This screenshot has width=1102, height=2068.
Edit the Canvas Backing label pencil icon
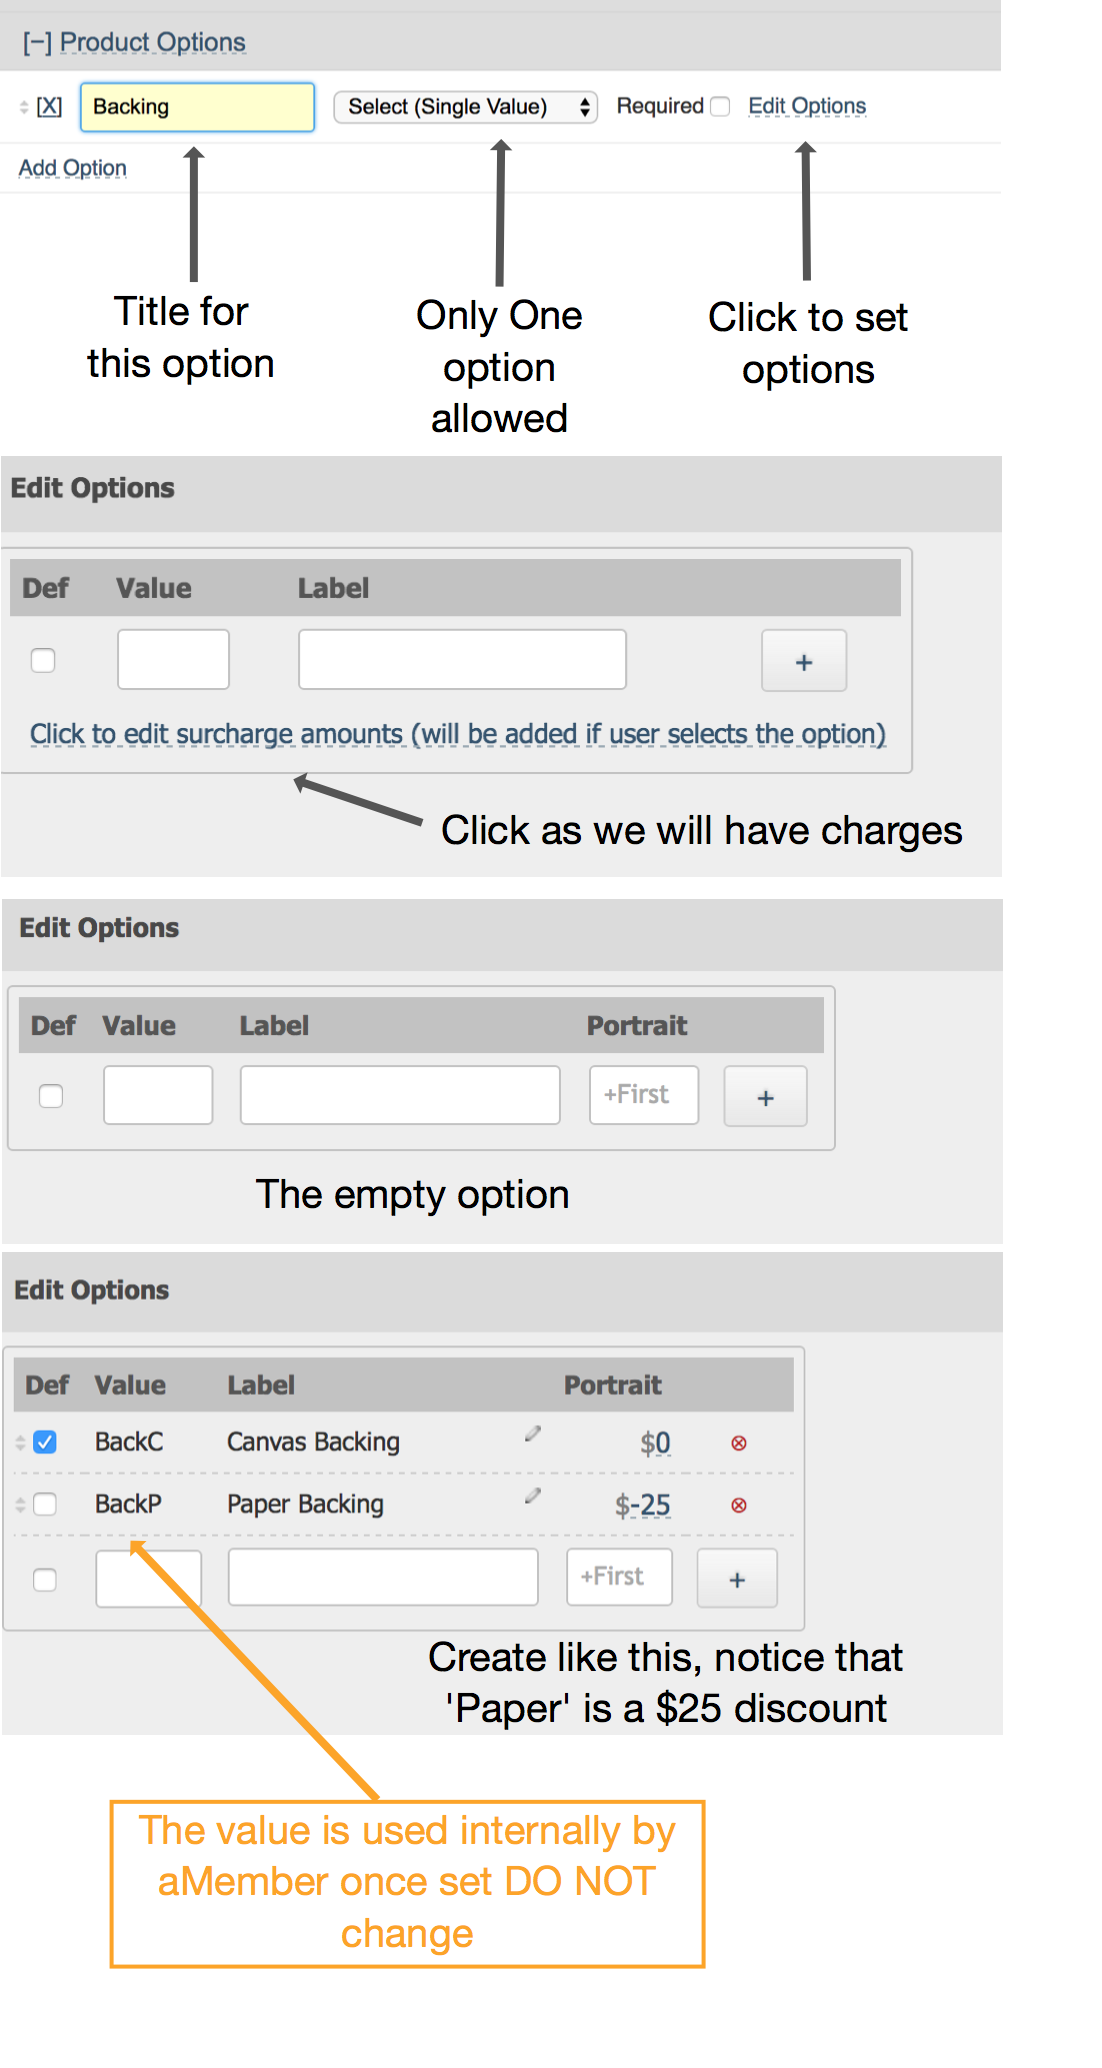pos(533,1434)
